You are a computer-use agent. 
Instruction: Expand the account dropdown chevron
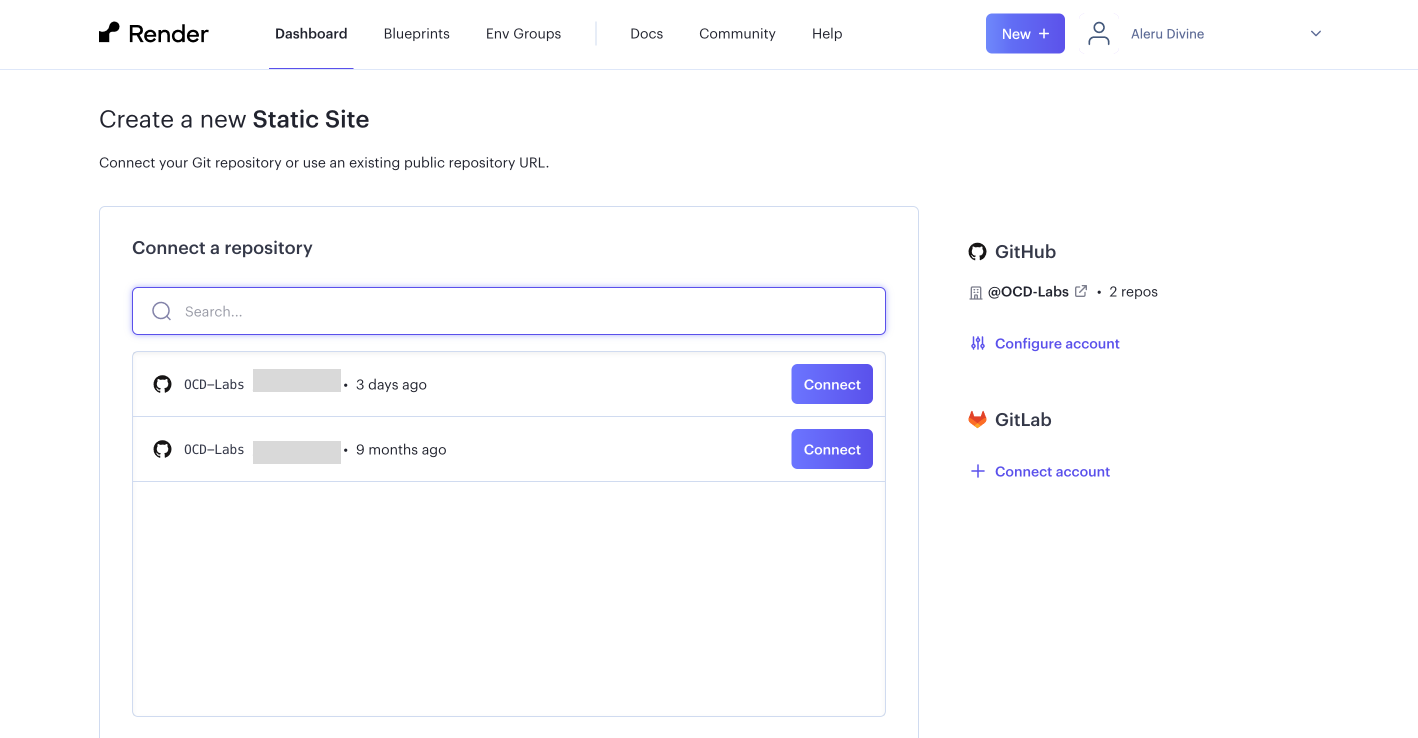(x=1316, y=34)
